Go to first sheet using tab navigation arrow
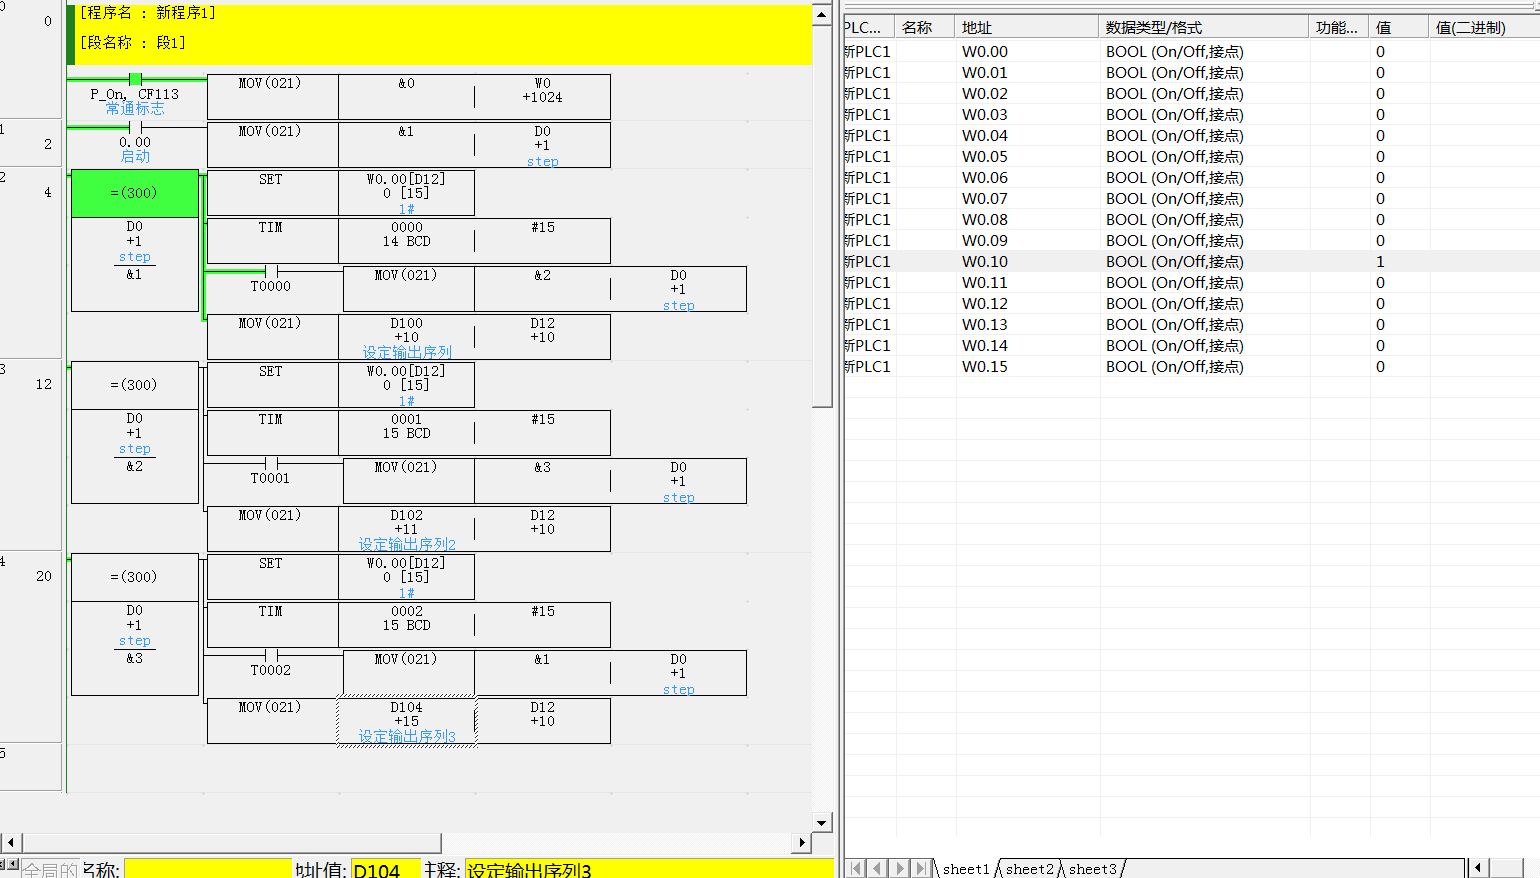1540x878 pixels. coord(856,868)
